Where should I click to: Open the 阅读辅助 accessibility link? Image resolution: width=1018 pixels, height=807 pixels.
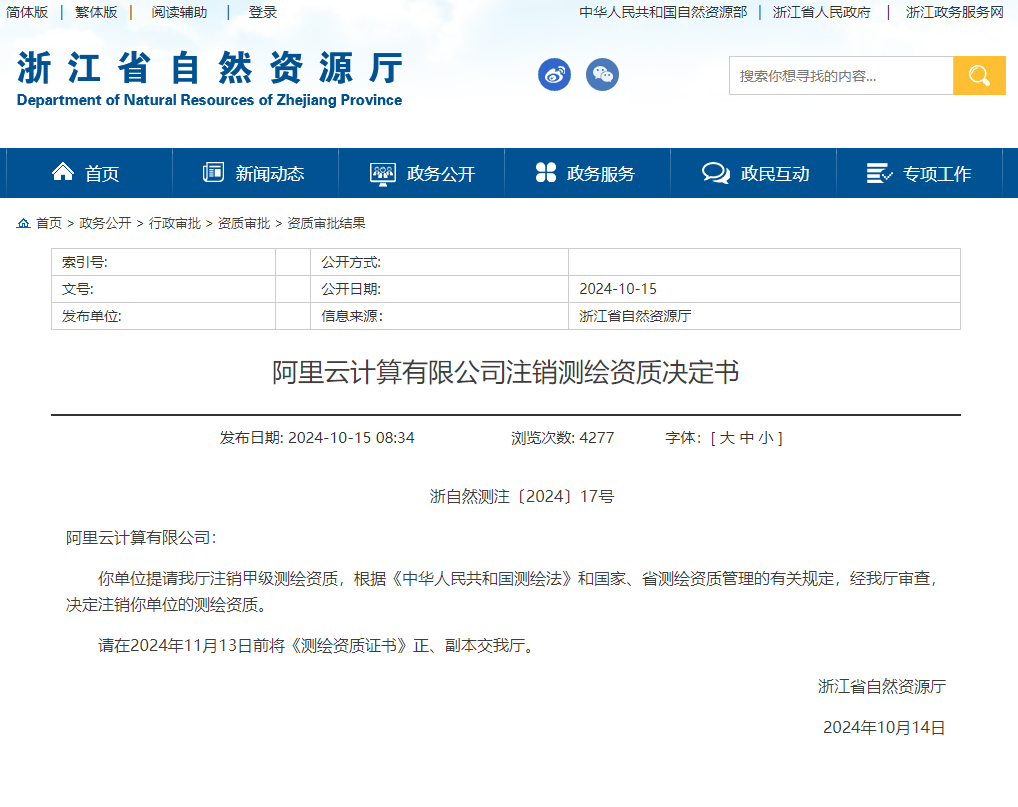(179, 12)
